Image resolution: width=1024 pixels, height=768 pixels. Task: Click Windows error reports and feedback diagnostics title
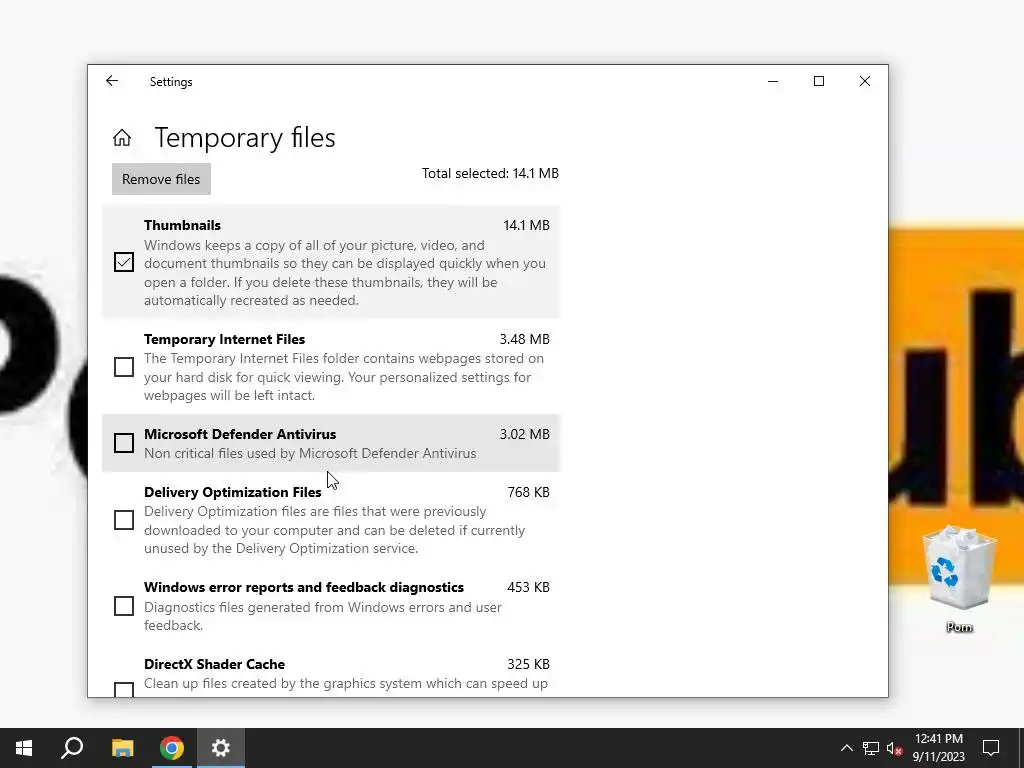[x=304, y=587]
